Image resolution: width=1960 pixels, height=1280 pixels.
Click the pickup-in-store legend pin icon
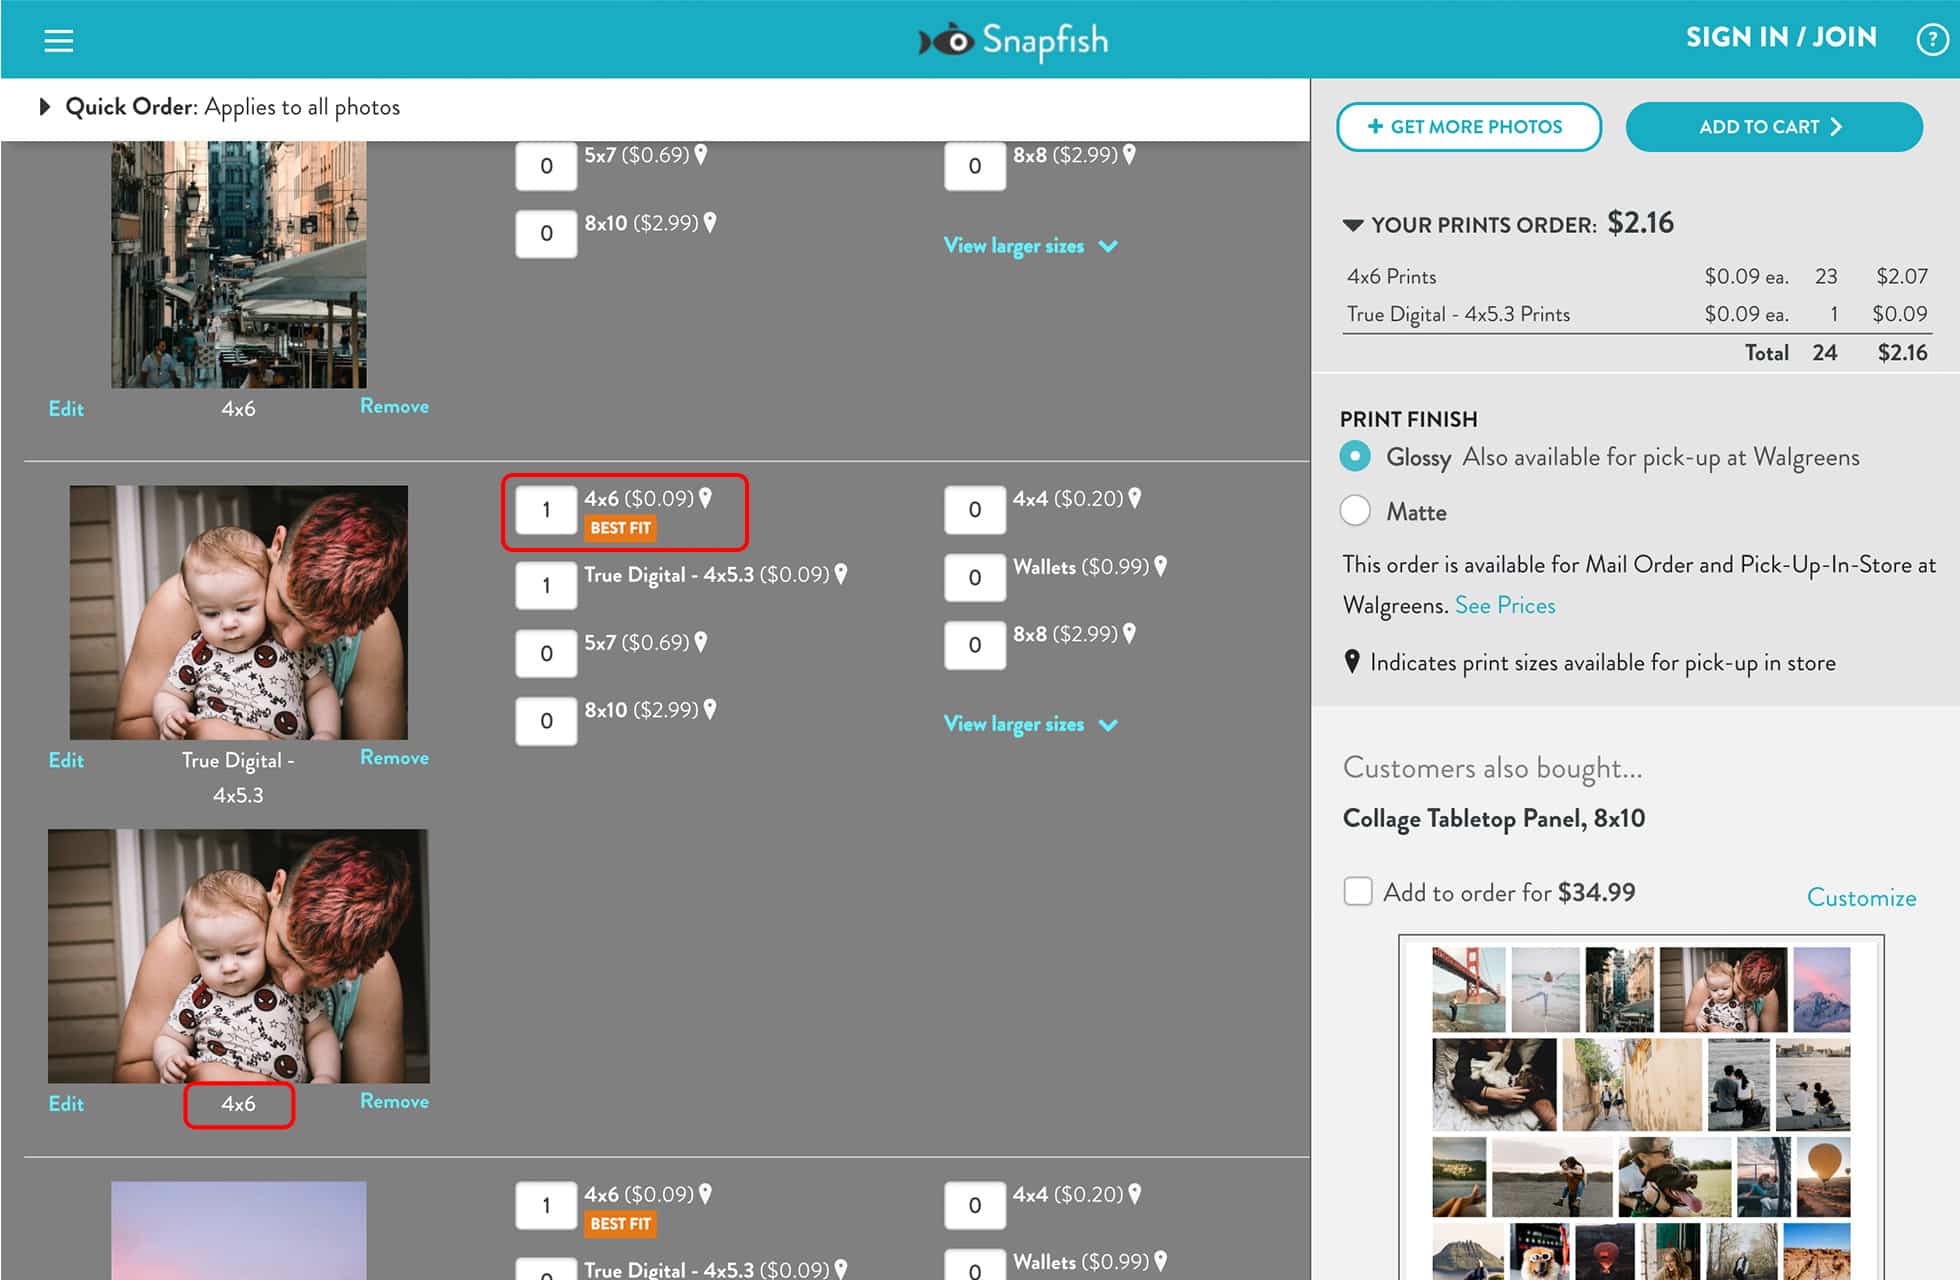pyautogui.click(x=1352, y=662)
